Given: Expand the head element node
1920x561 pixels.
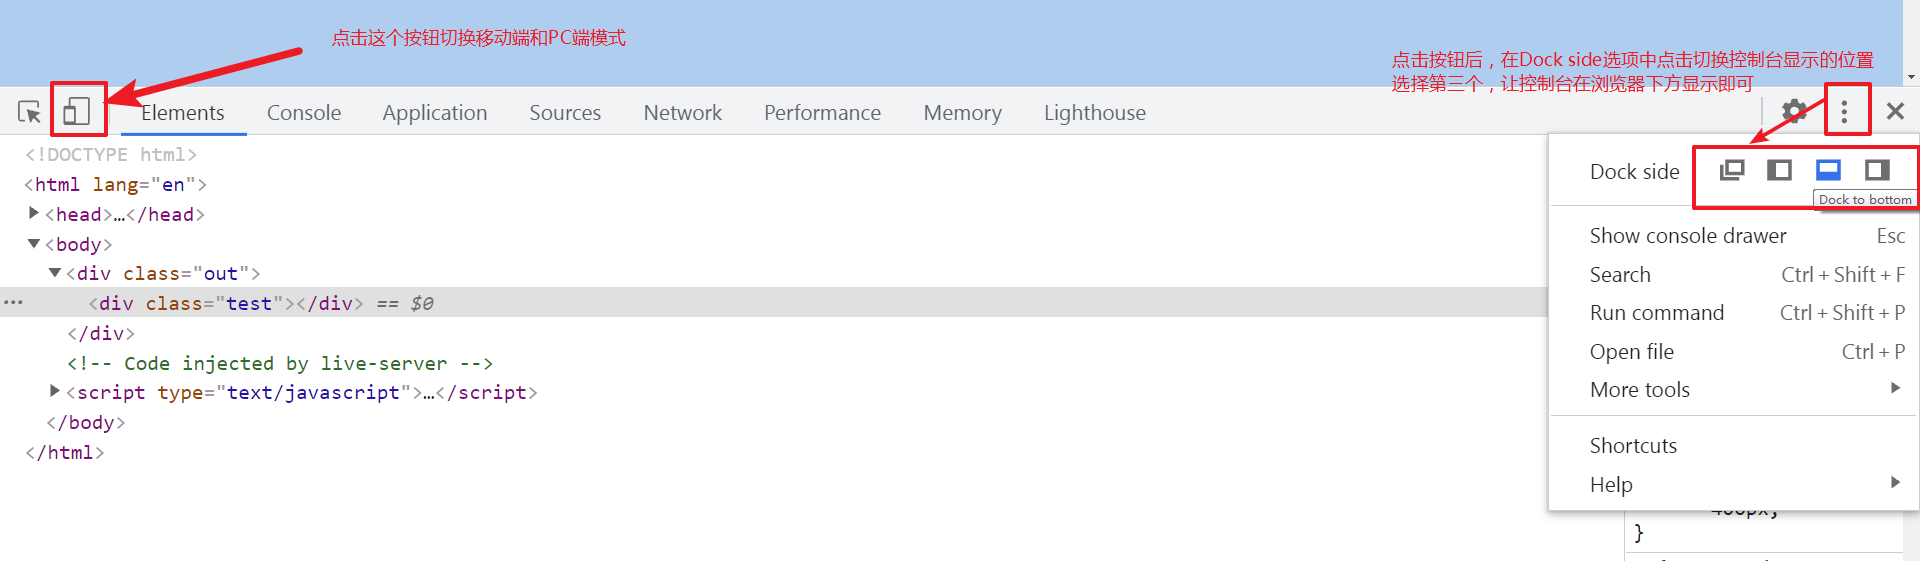Looking at the screenshot, I should point(34,213).
